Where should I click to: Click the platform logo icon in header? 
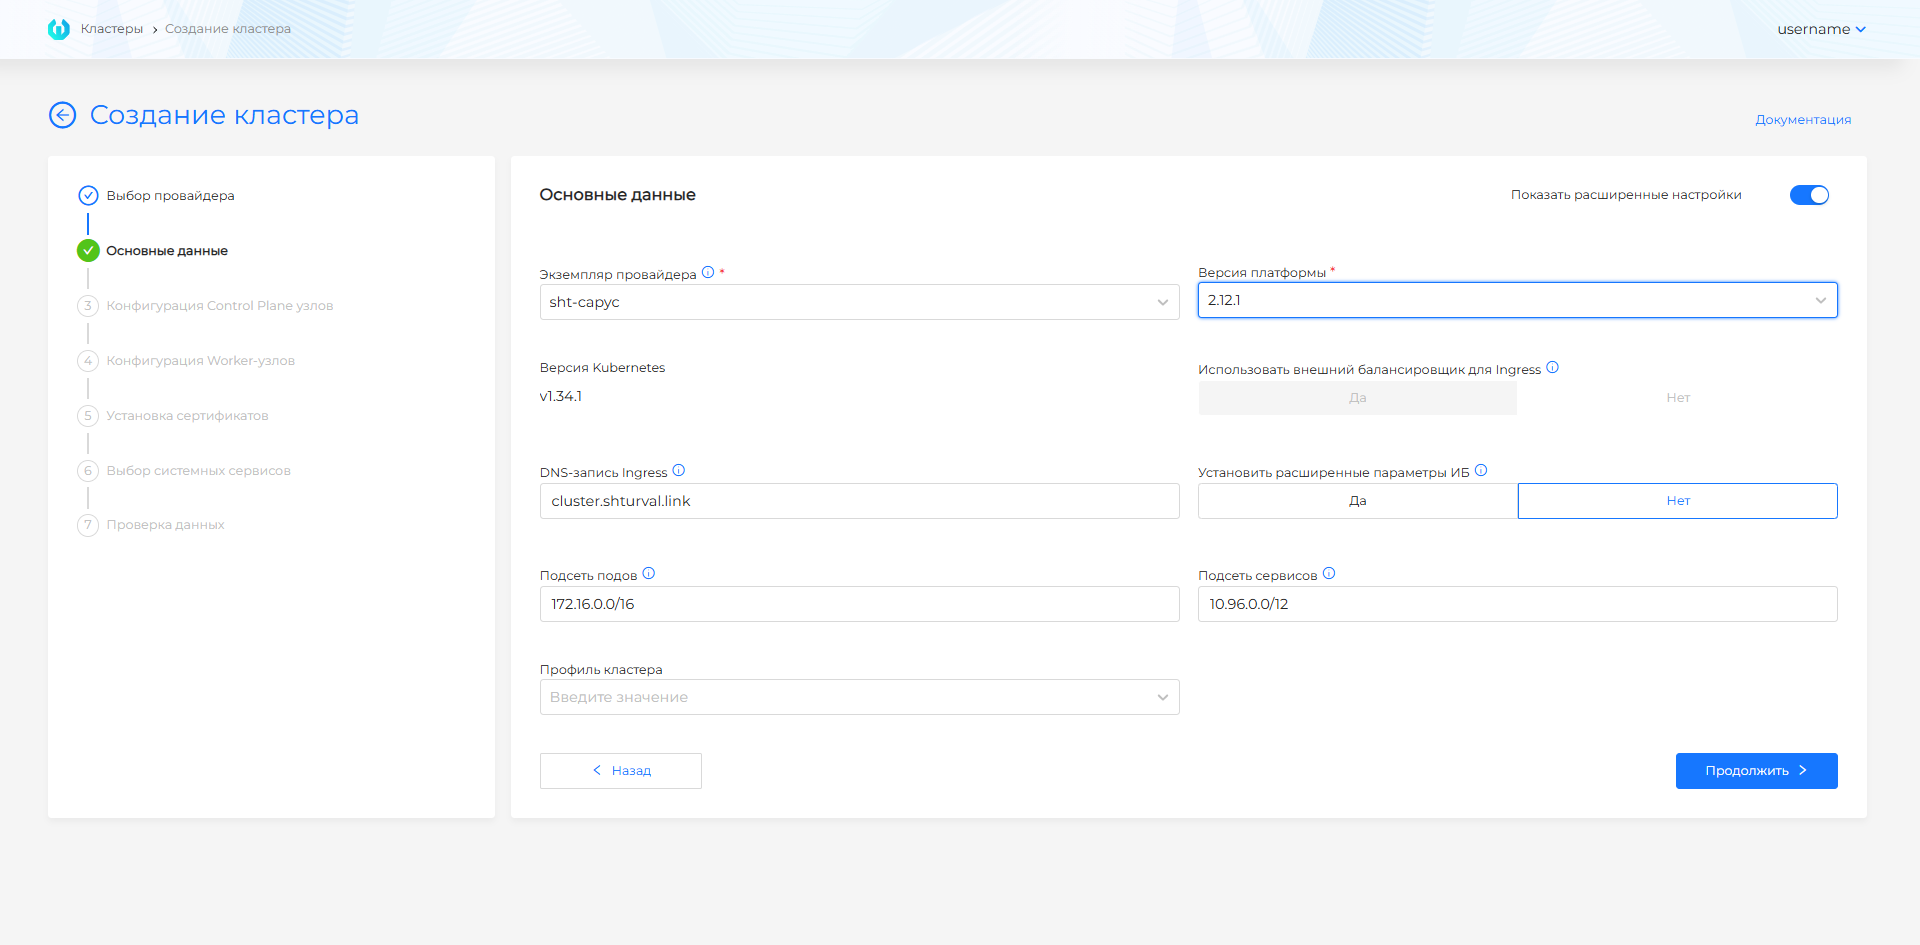[x=59, y=29]
